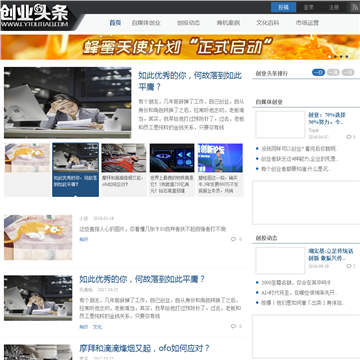
Task: Select the highlighted blue carousel card 如此优秀的你
Action: click(76, 169)
